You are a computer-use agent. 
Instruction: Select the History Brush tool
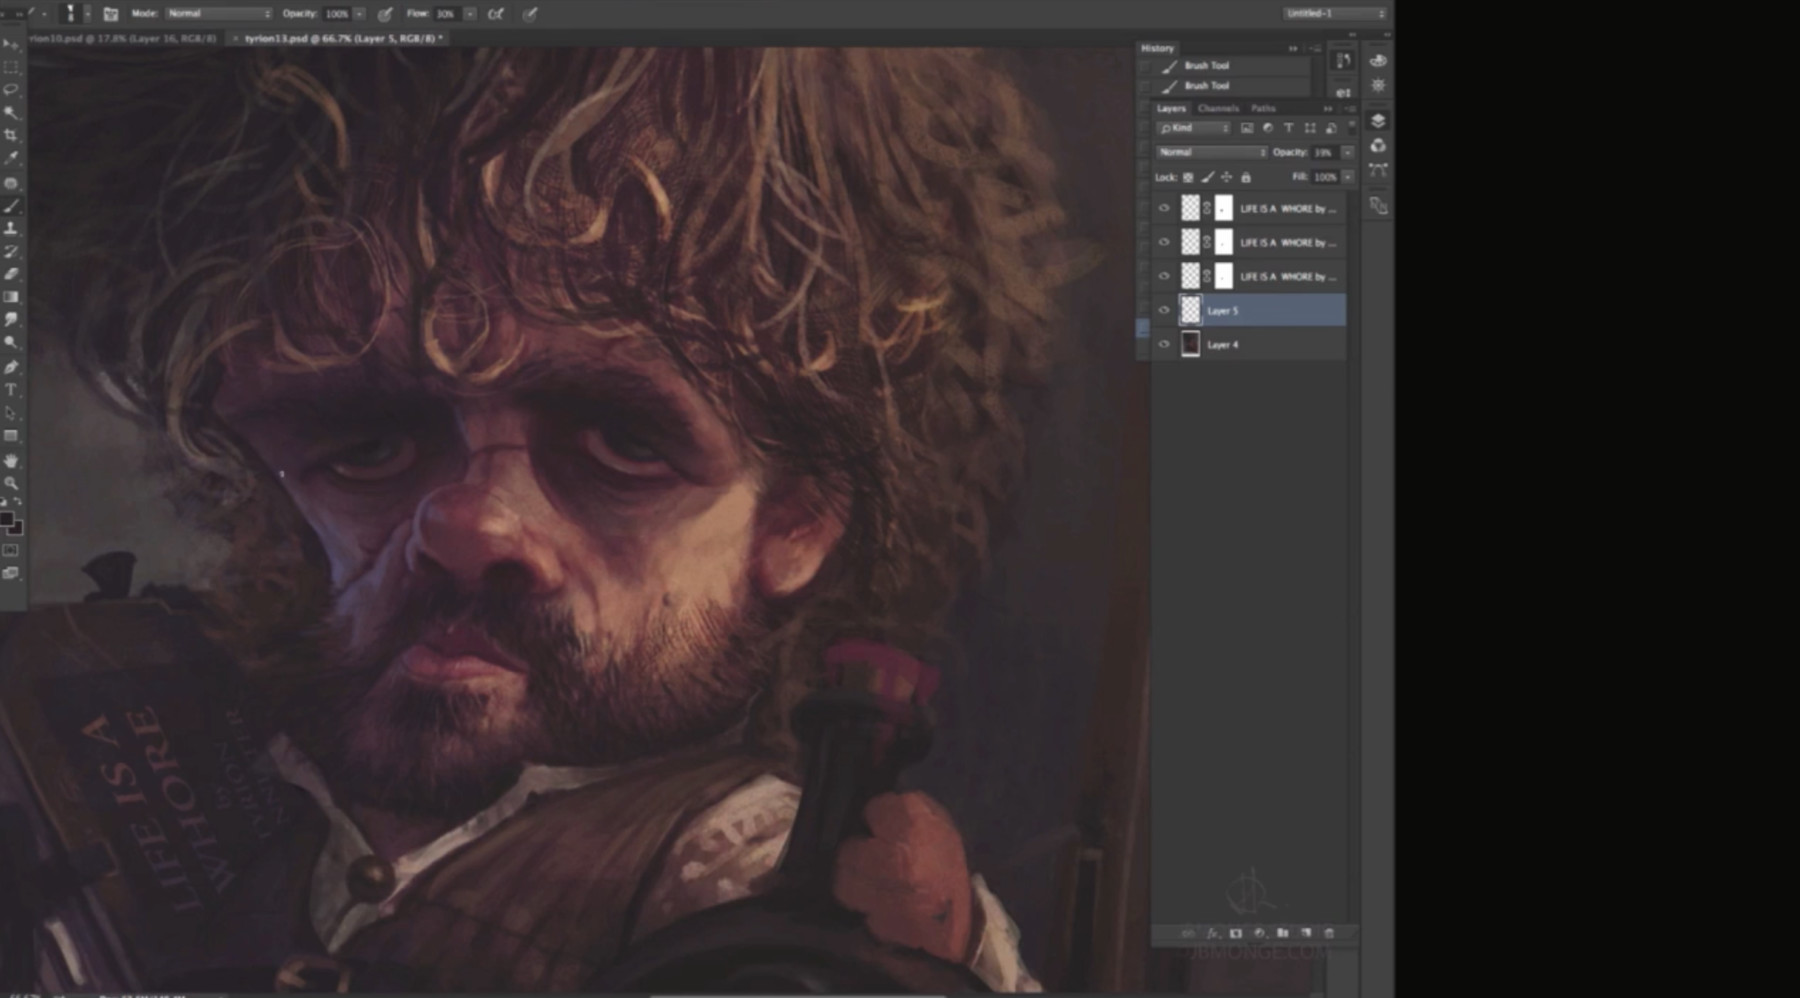[x=11, y=252]
